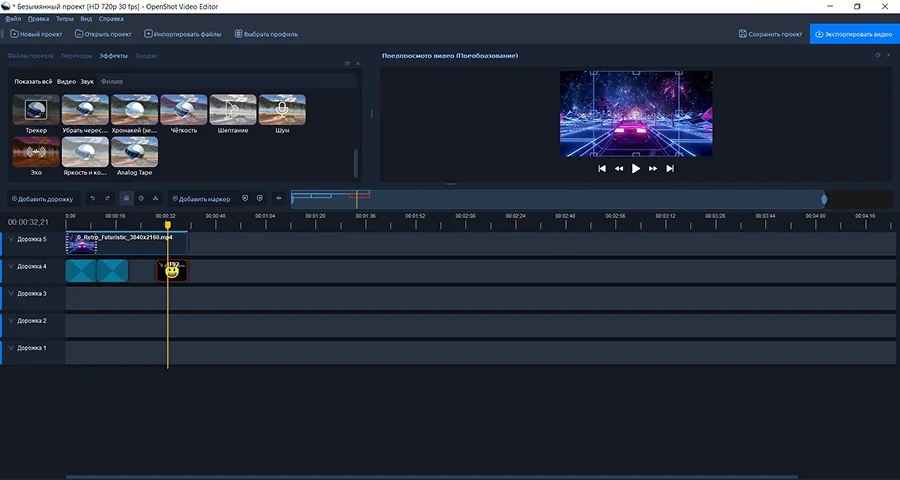Expand the Дорожка 5 track chevron
This screenshot has height=480, width=900.
pos(11,239)
